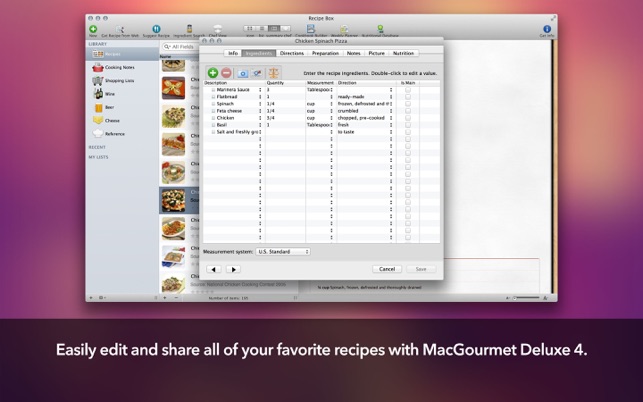Screen dimensions: 643x402
Task: Switch to the Preparation tab
Action: (x=325, y=53)
